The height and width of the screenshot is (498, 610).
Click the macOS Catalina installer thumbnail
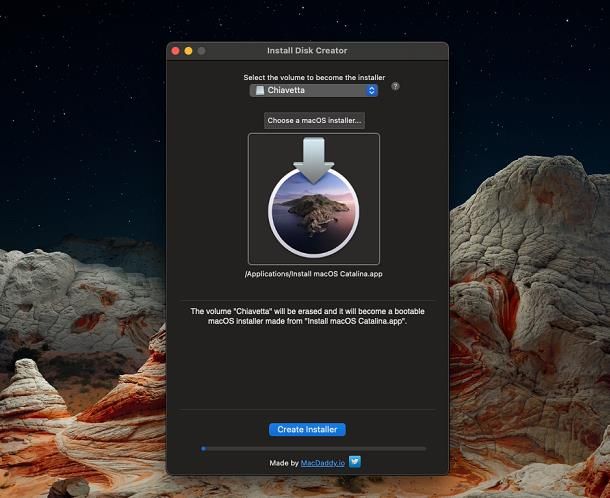click(314, 199)
